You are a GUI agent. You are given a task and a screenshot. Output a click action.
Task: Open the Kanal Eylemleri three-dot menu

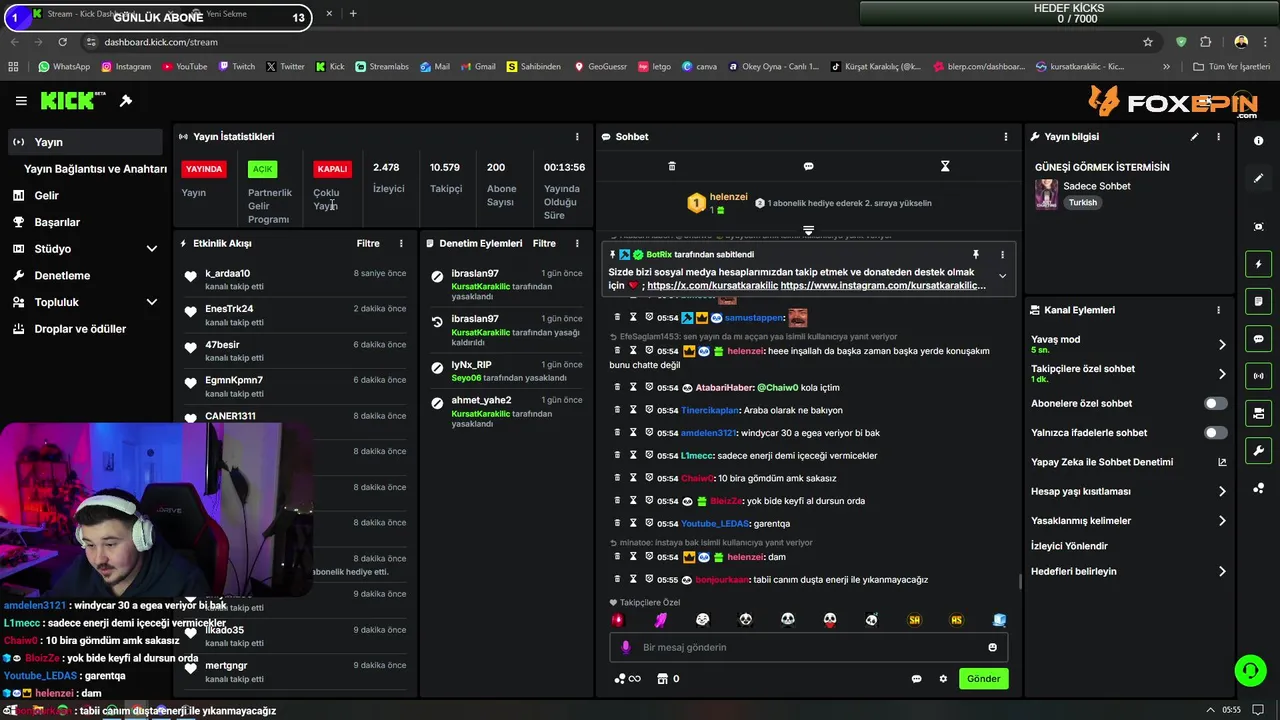click(x=1218, y=310)
